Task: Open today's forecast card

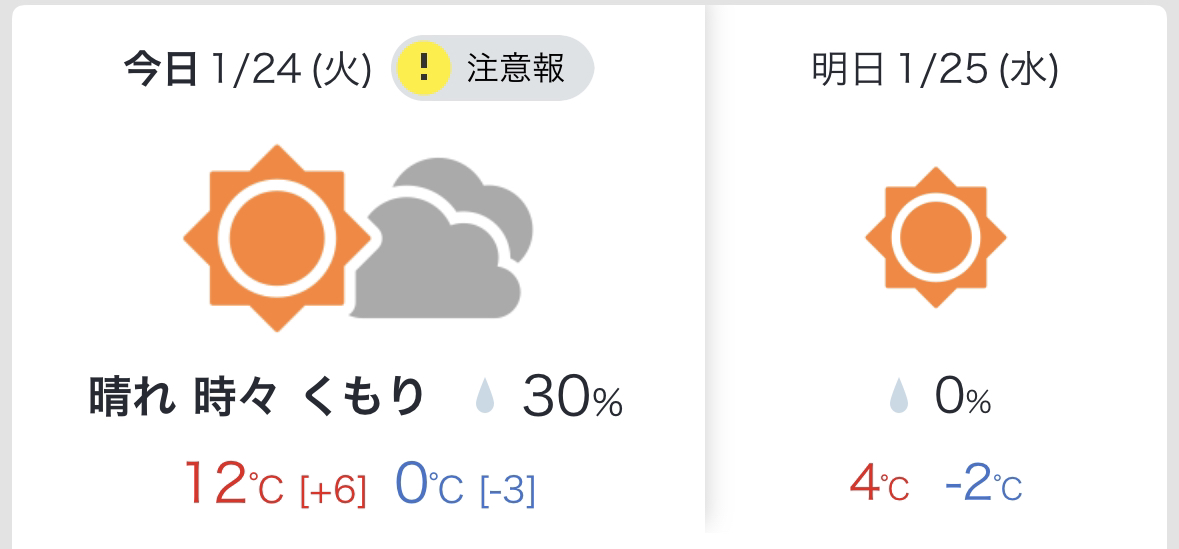Action: point(359,277)
